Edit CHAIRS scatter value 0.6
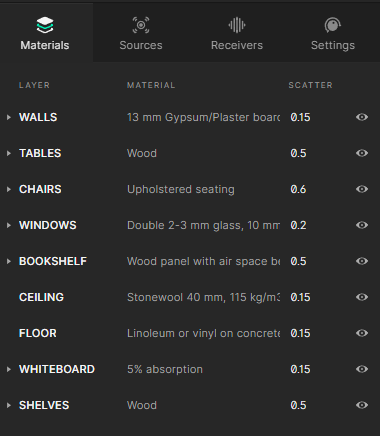380x436 pixels. pos(298,189)
